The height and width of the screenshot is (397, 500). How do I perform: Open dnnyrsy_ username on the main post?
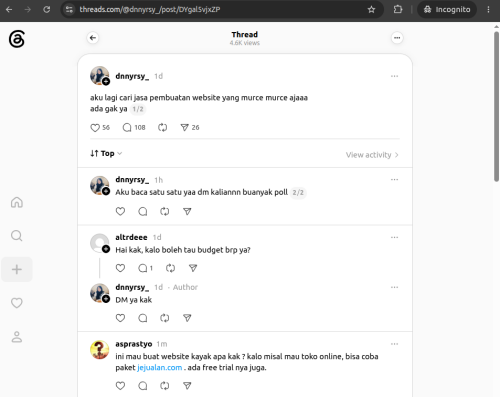tap(132, 76)
